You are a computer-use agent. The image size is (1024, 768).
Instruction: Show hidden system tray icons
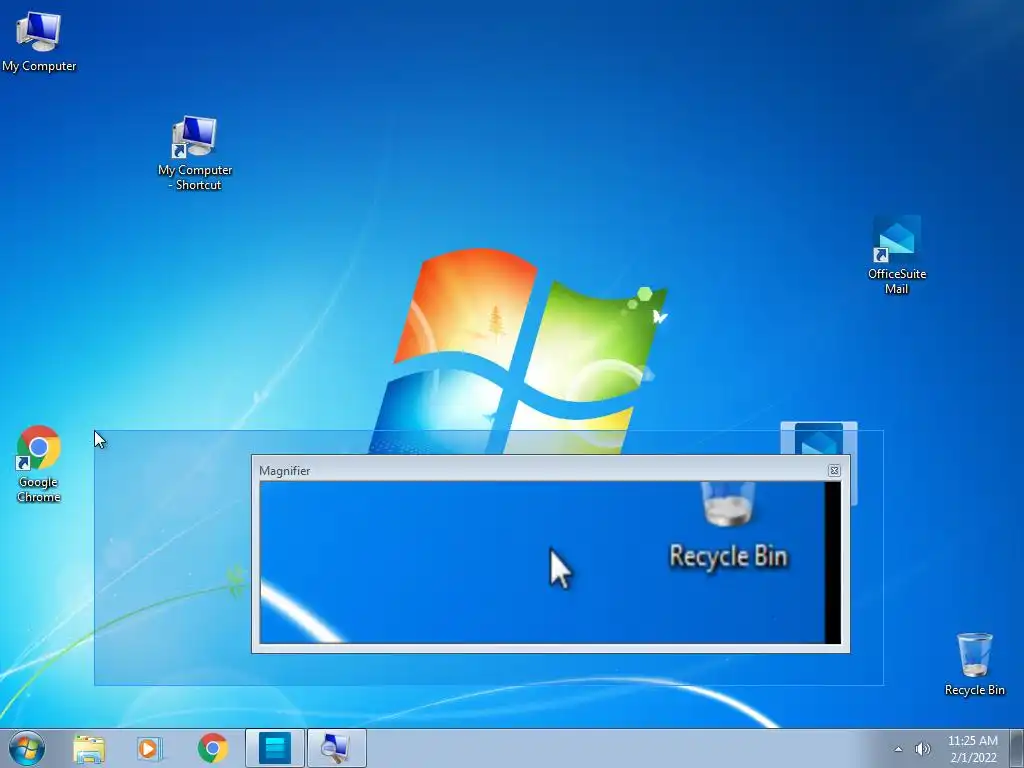(899, 749)
